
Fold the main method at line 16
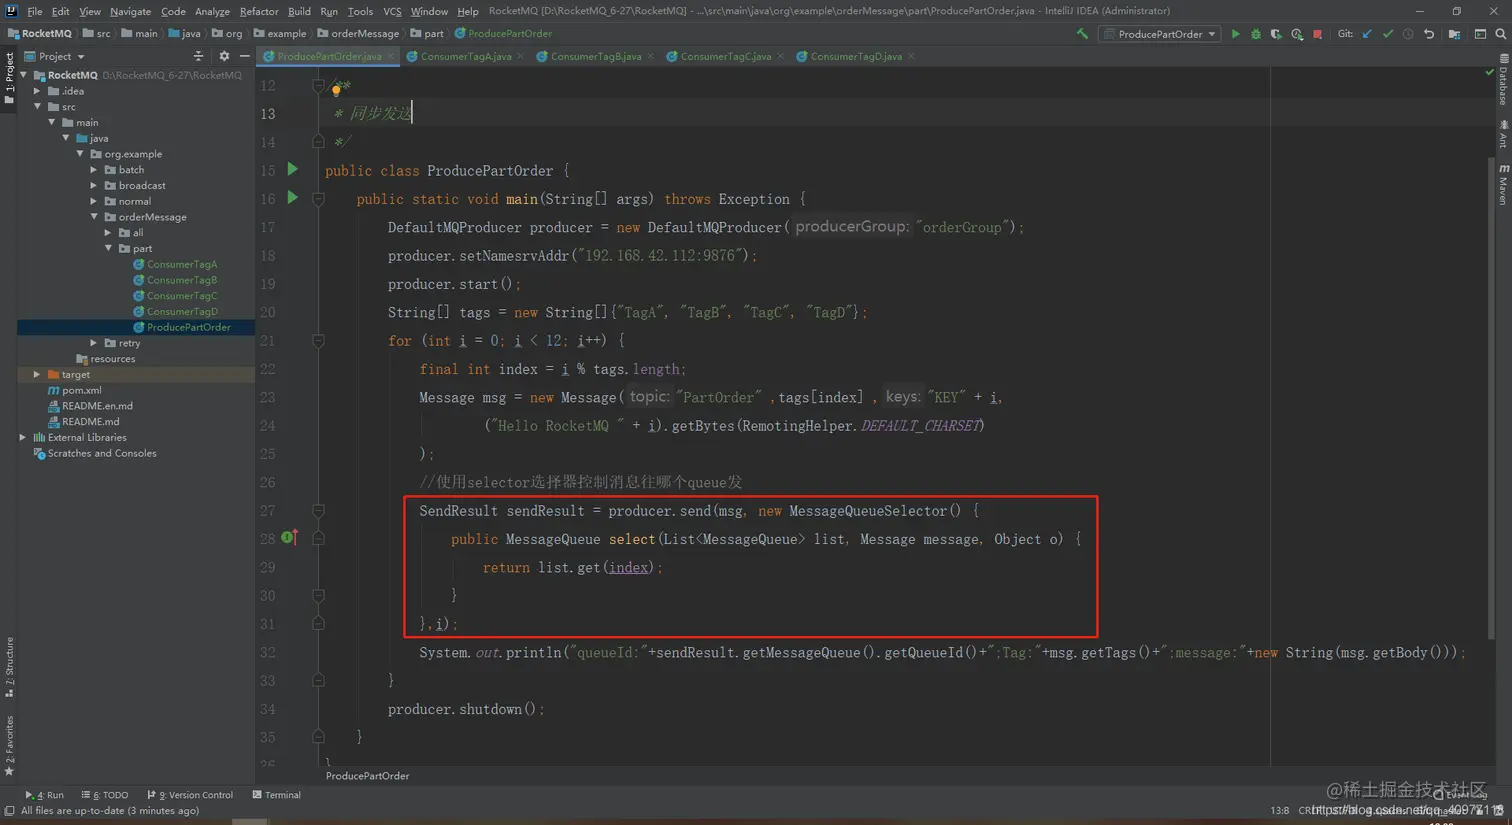click(318, 199)
